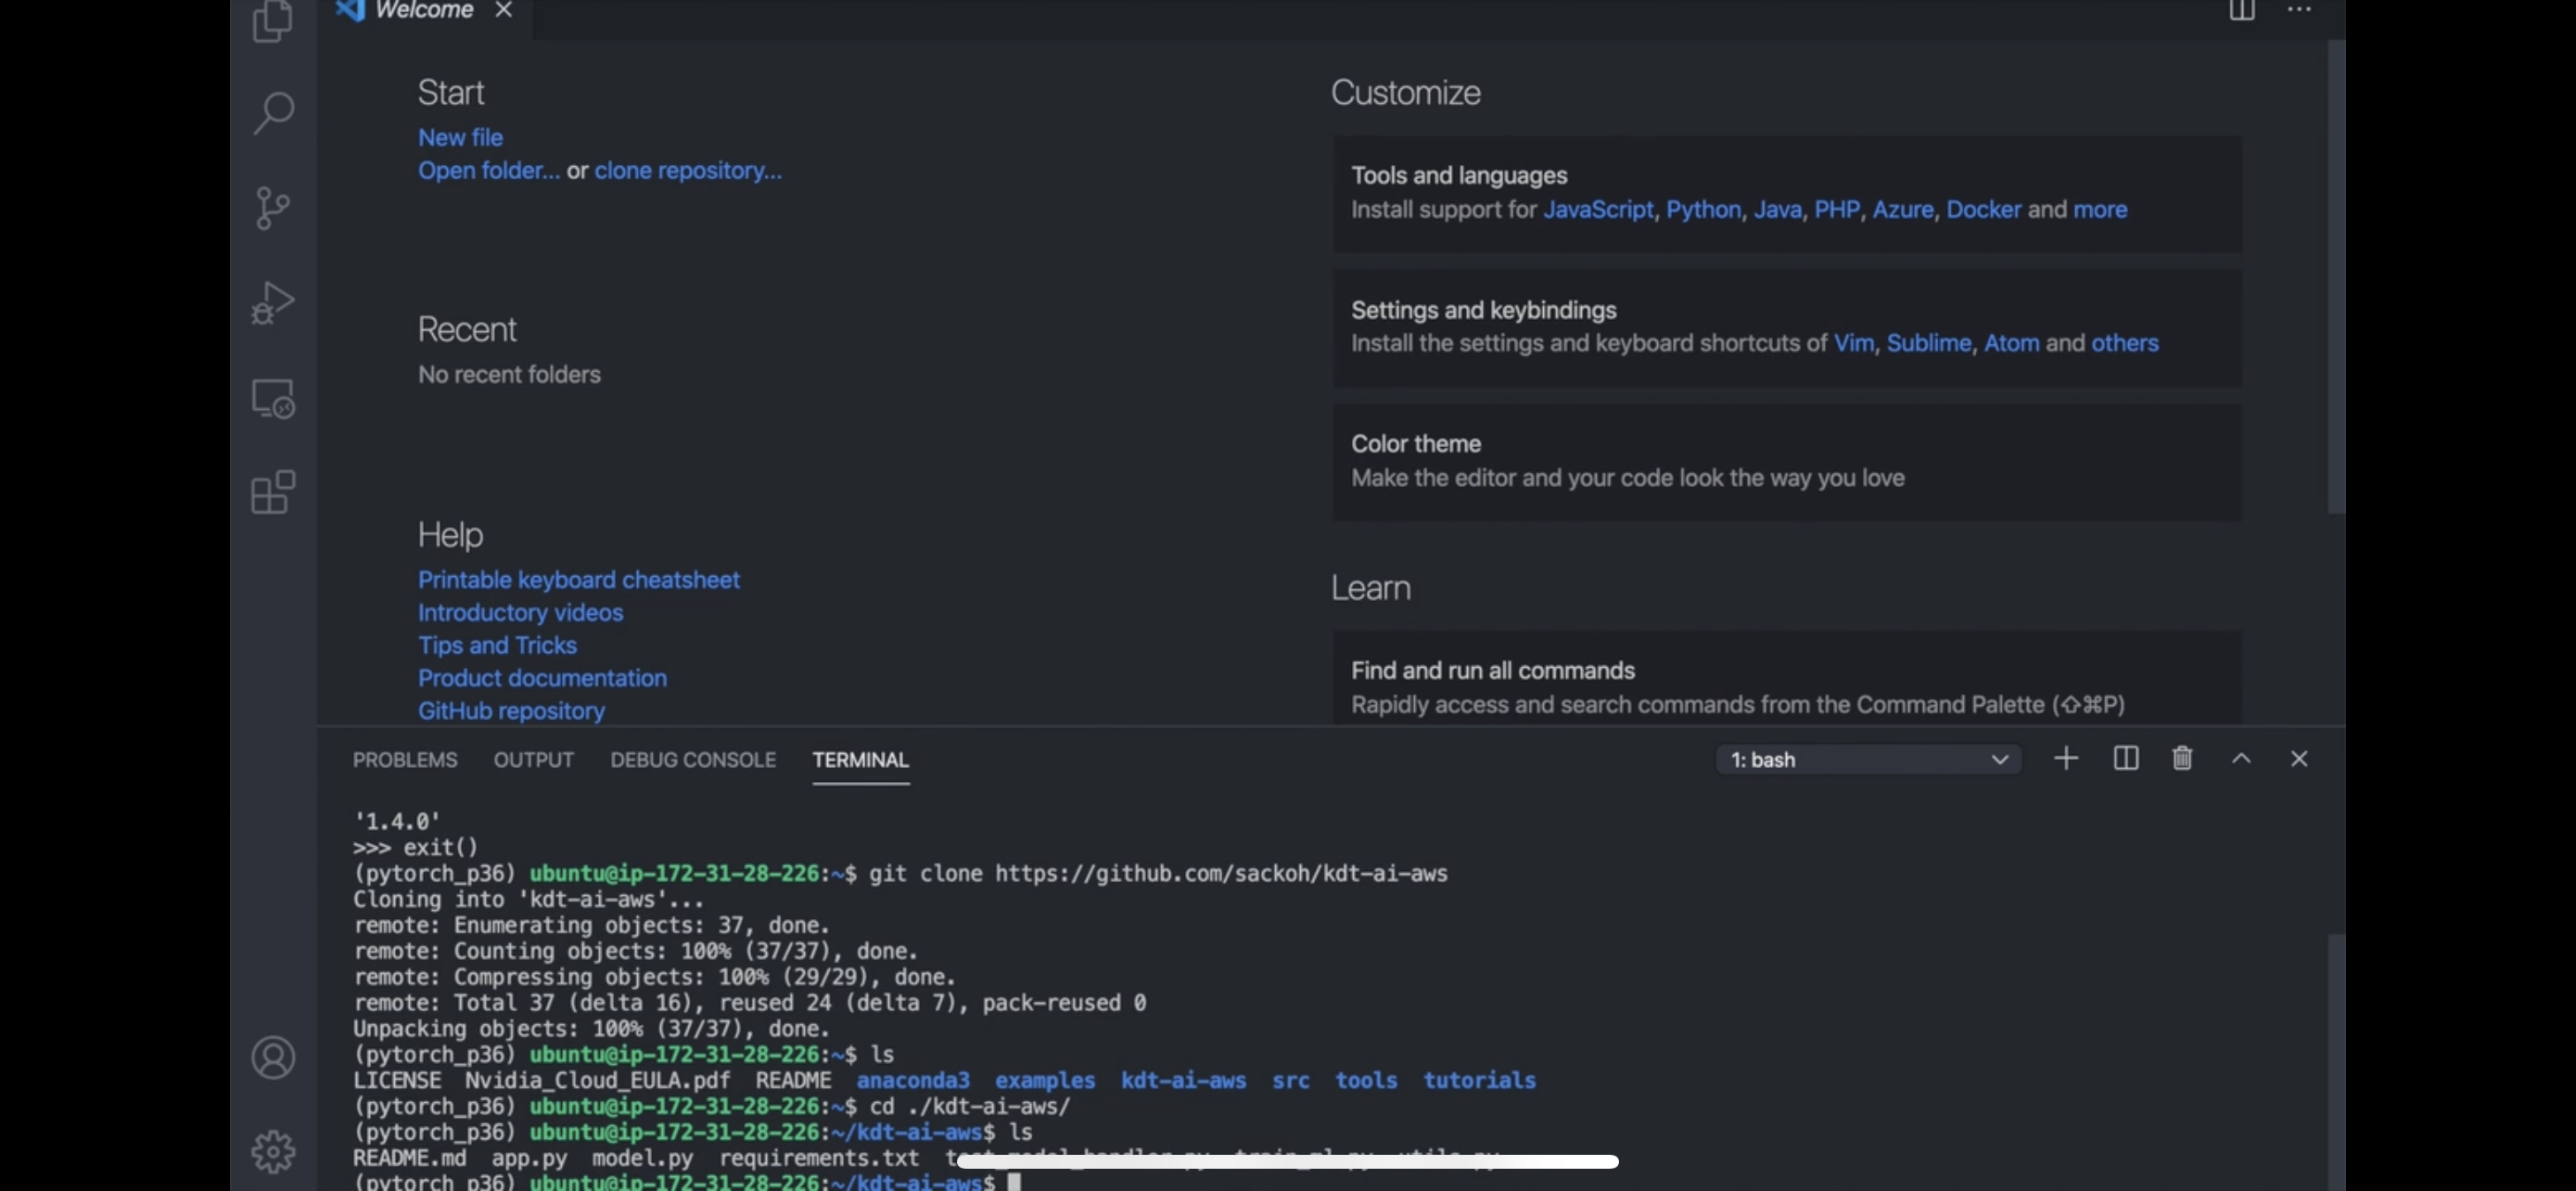Open the Source Control branch icon

273,208
